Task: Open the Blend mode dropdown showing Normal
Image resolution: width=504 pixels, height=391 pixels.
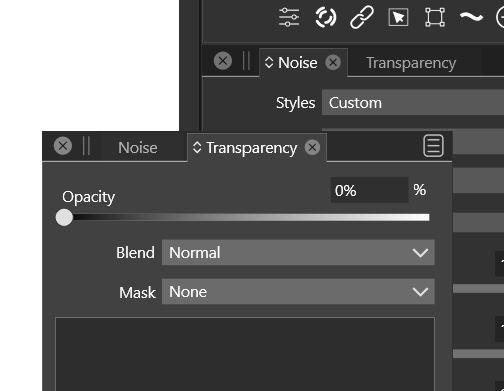Action: pyautogui.click(x=298, y=253)
